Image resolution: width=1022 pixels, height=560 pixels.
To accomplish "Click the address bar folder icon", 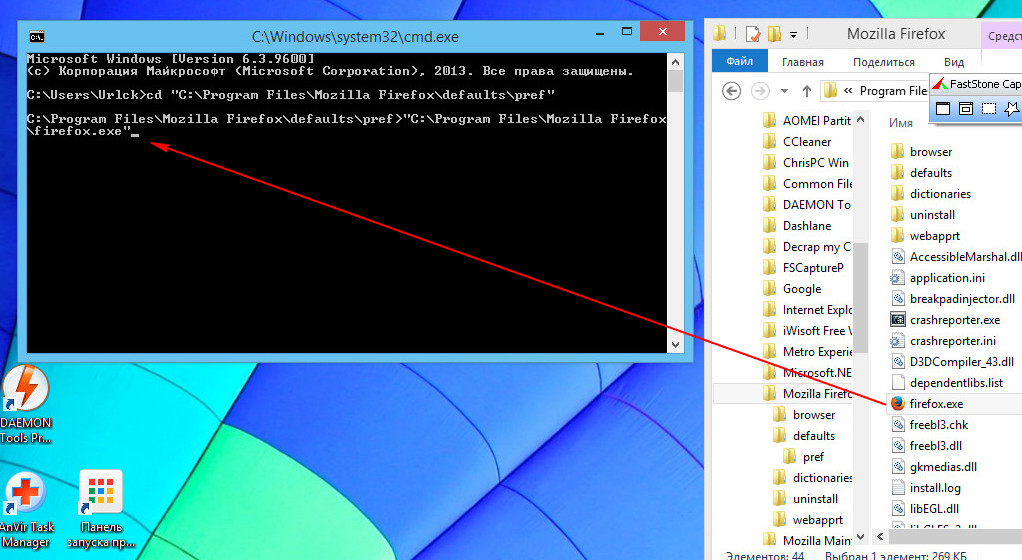I will (x=830, y=91).
